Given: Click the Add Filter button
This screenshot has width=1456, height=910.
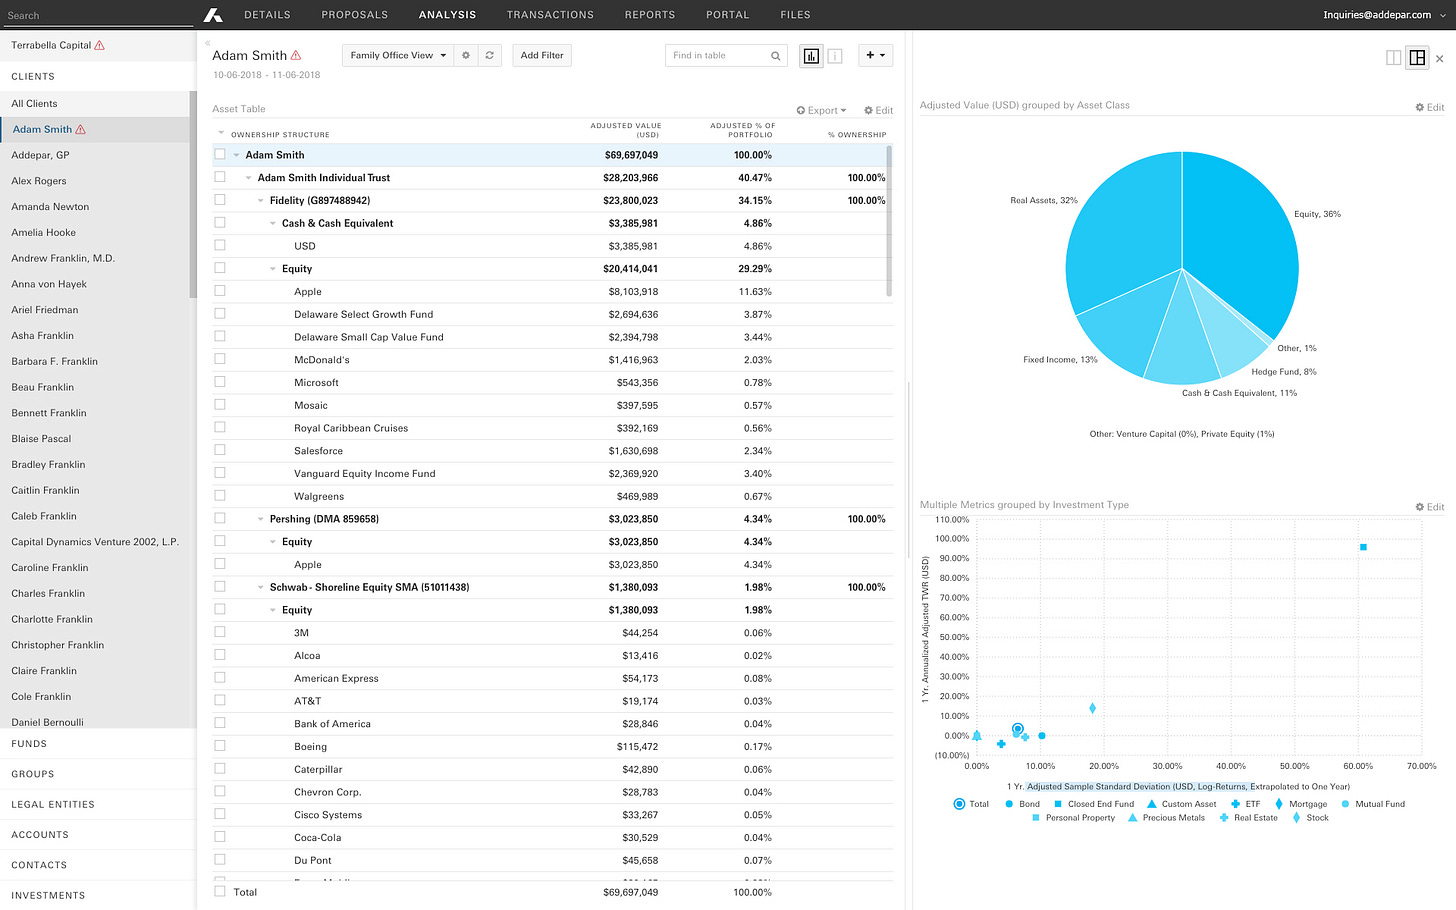Looking at the screenshot, I should 542,56.
